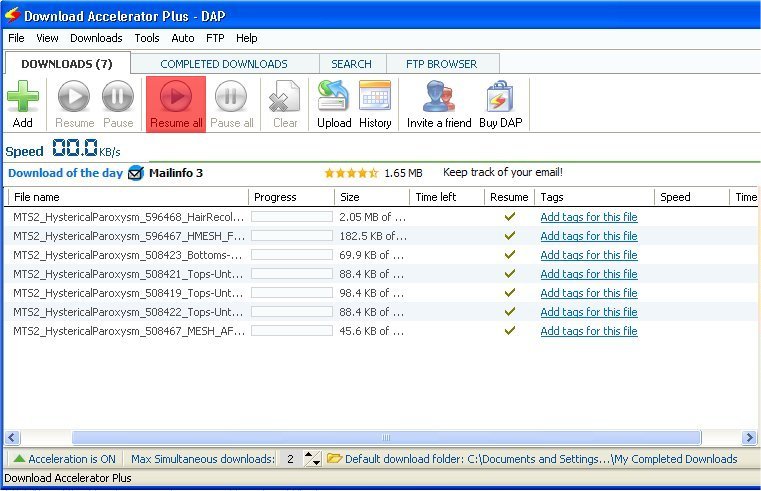Open the Auto menu
The width and height of the screenshot is (761, 491).
click(182, 38)
